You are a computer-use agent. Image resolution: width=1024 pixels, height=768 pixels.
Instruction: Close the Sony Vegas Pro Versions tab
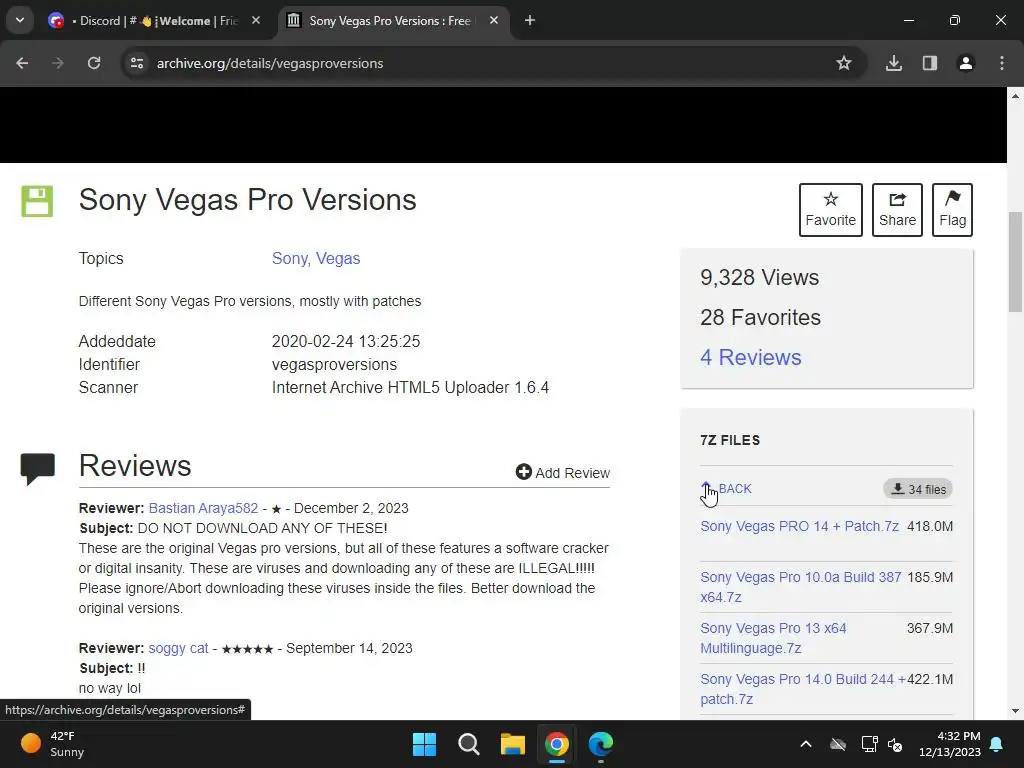[494, 20]
